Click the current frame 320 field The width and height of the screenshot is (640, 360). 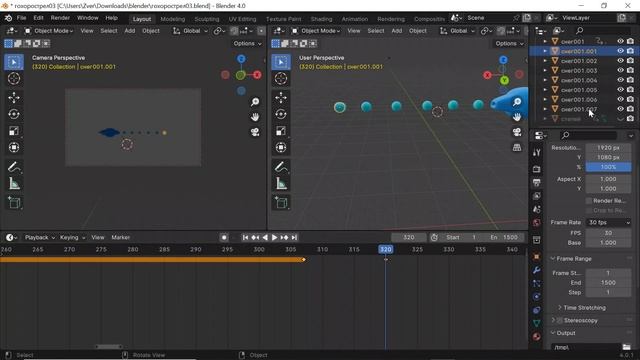409,237
